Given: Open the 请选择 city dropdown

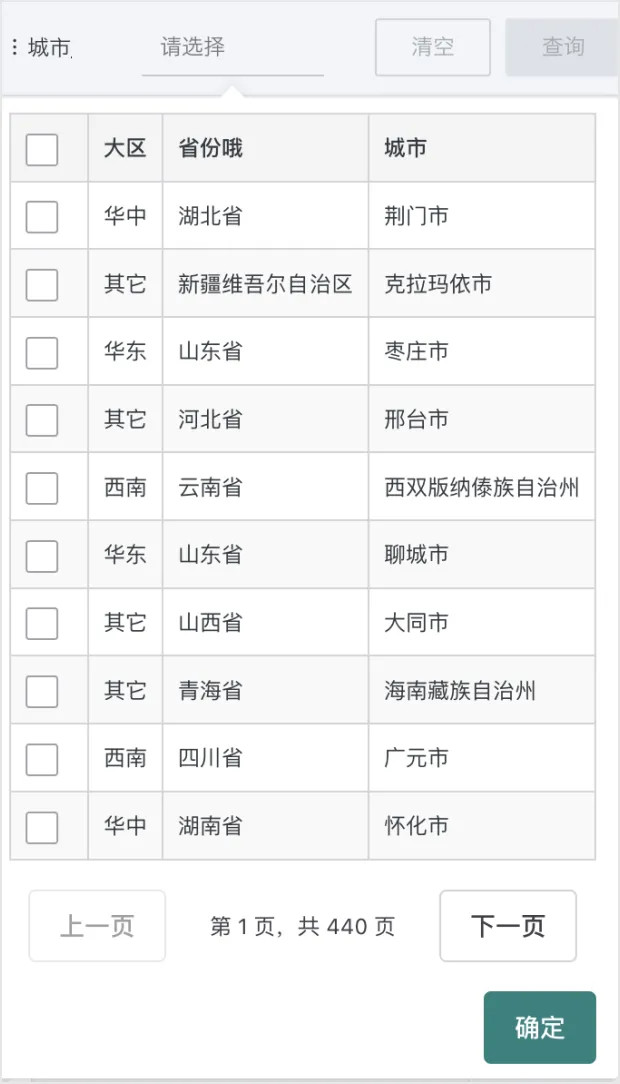Looking at the screenshot, I should (232, 47).
